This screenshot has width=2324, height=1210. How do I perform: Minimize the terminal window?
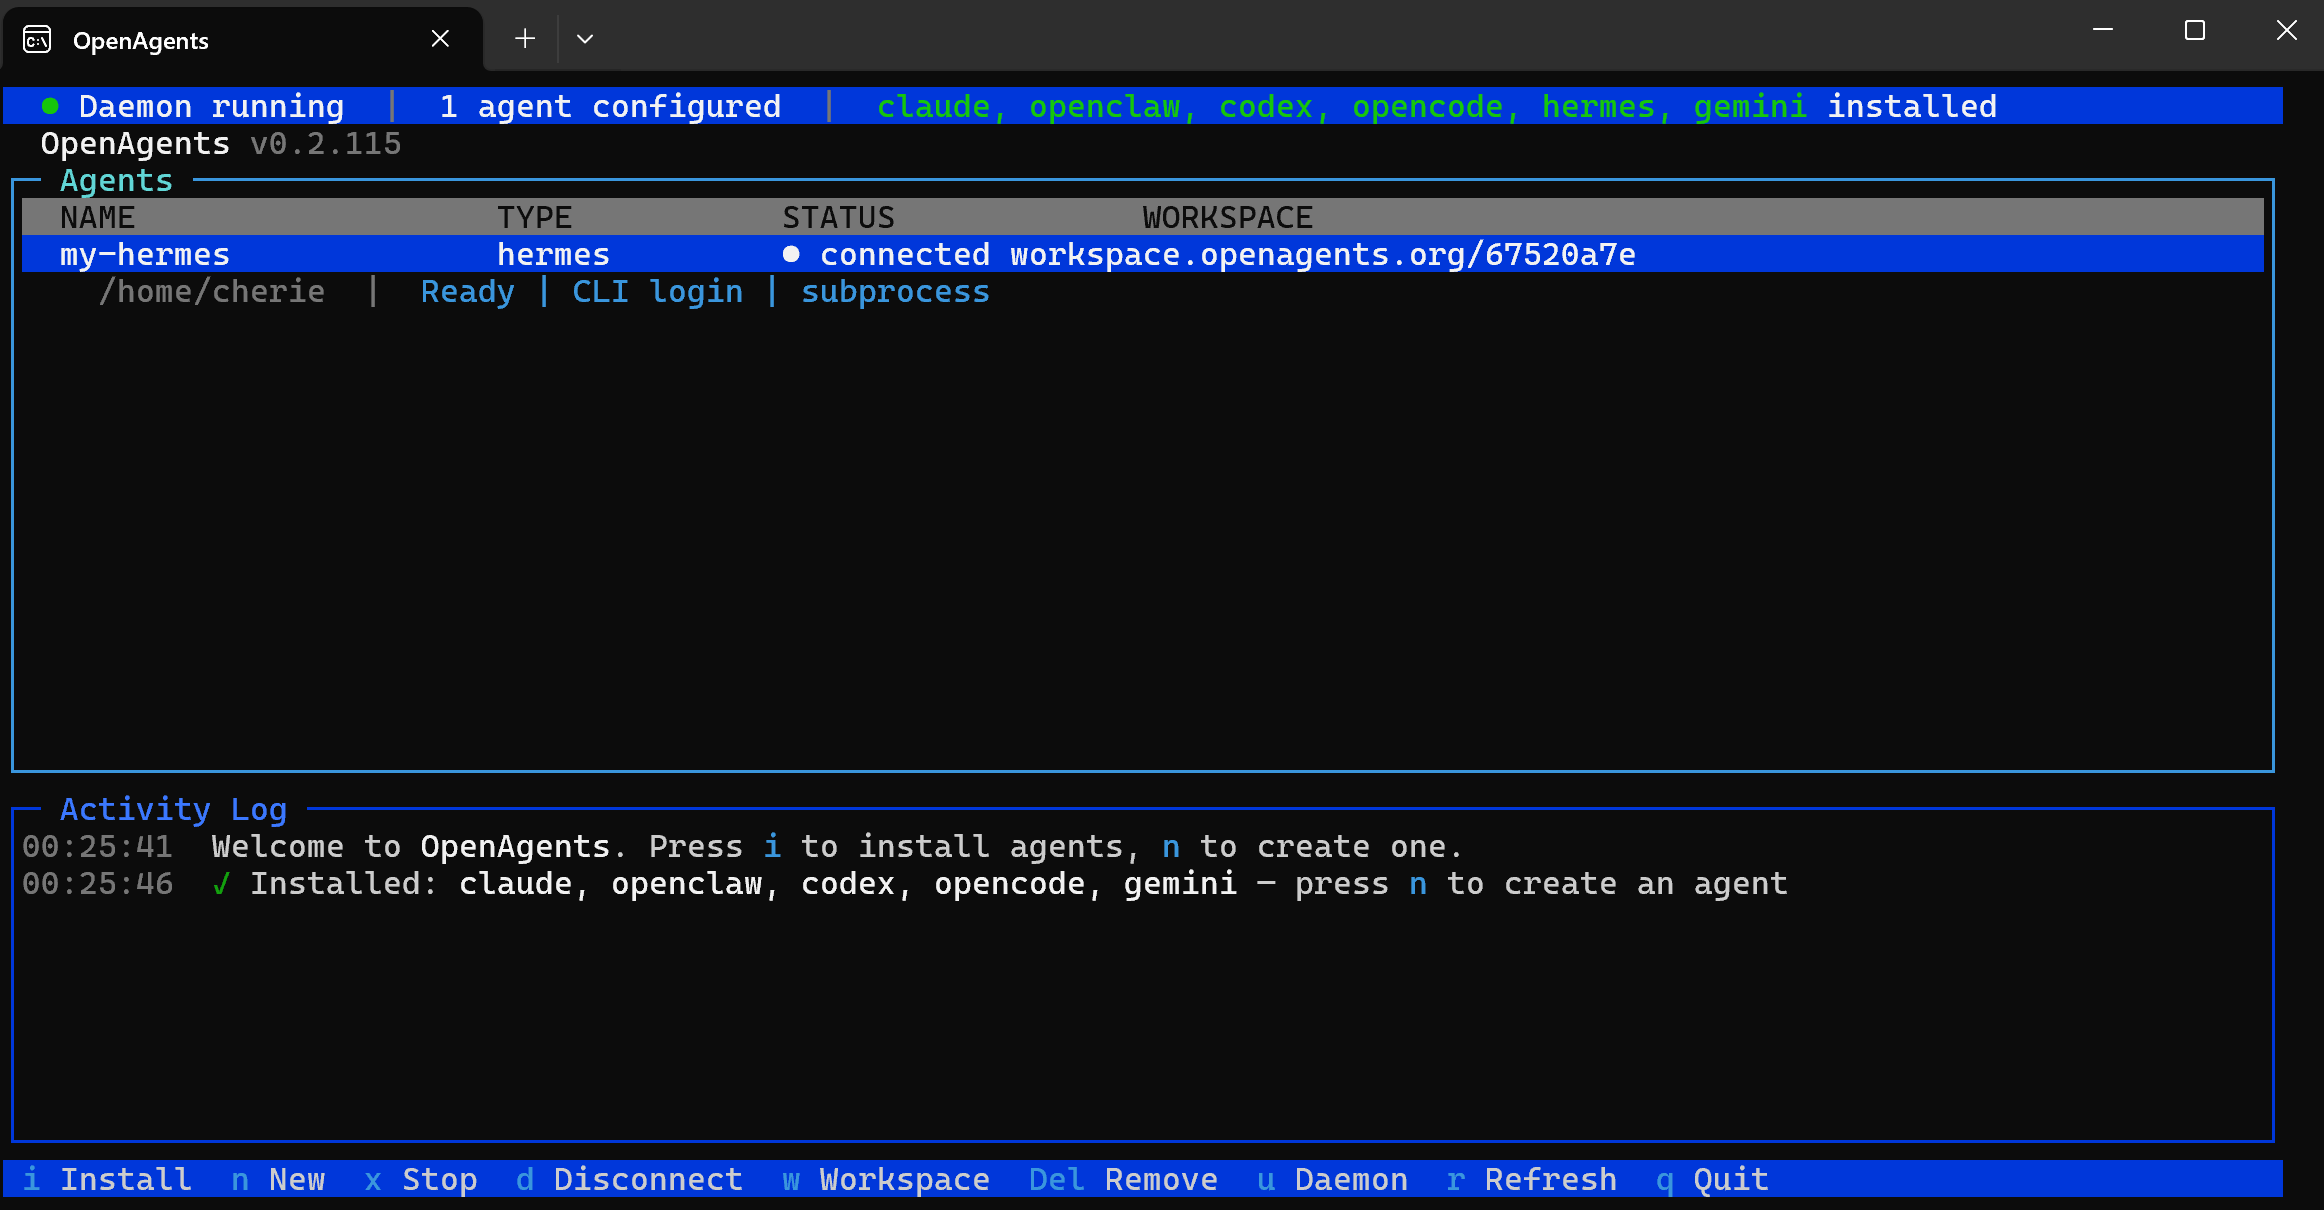[2103, 31]
